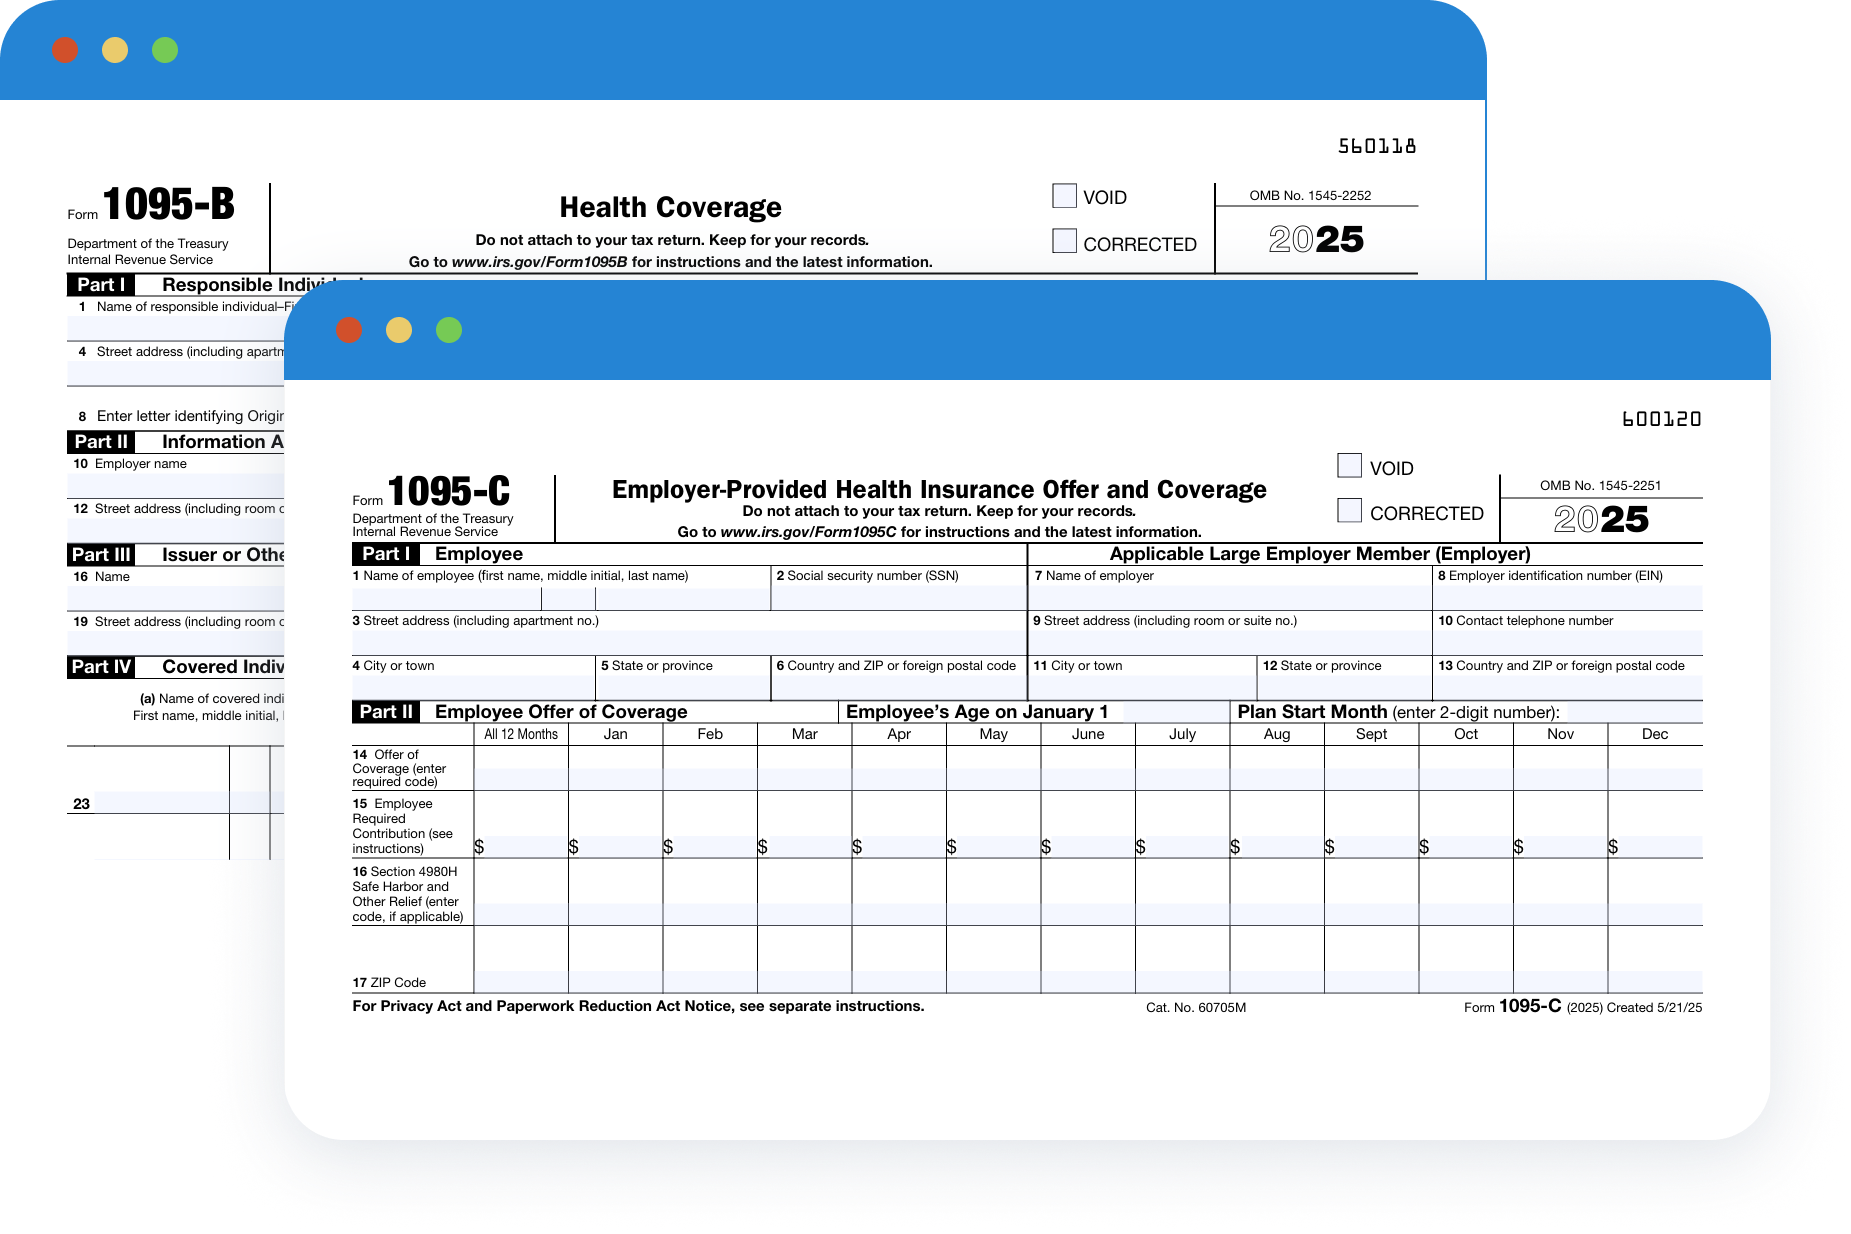Image resolution: width=1851 pixels, height=1234 pixels.
Task: Click the green dot on the 1095-B window
Action: pyautogui.click(x=165, y=50)
